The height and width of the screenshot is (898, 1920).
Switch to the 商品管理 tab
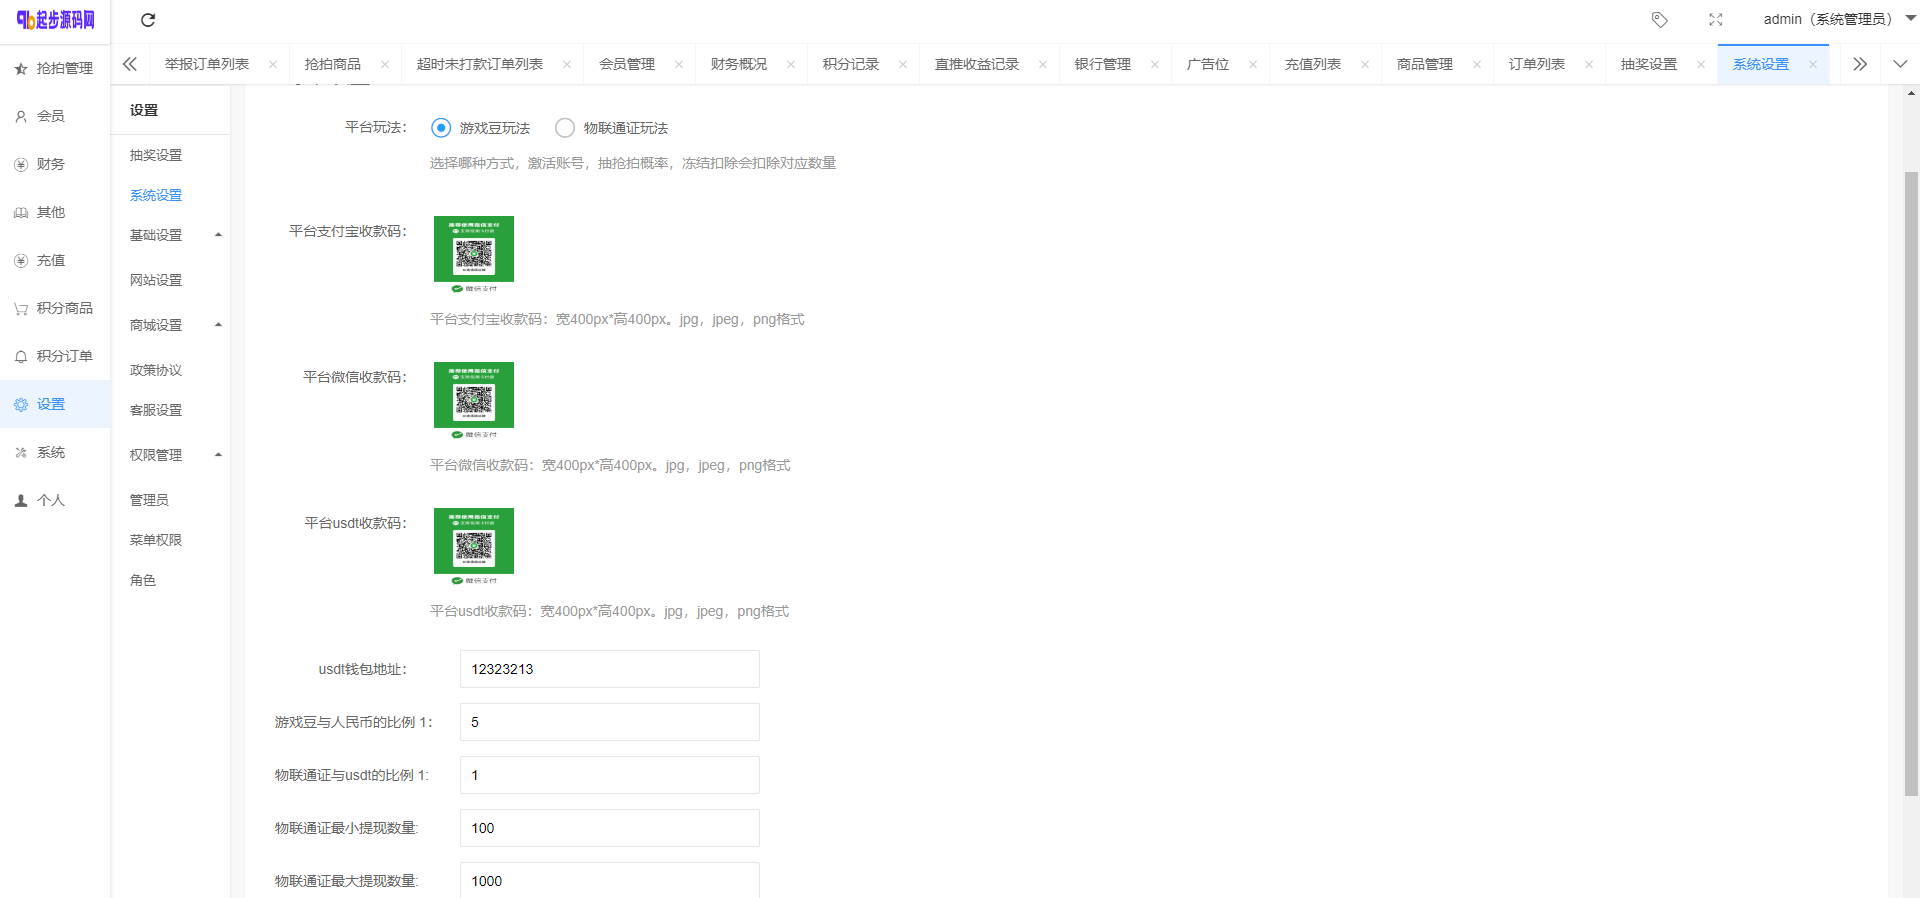click(1425, 64)
